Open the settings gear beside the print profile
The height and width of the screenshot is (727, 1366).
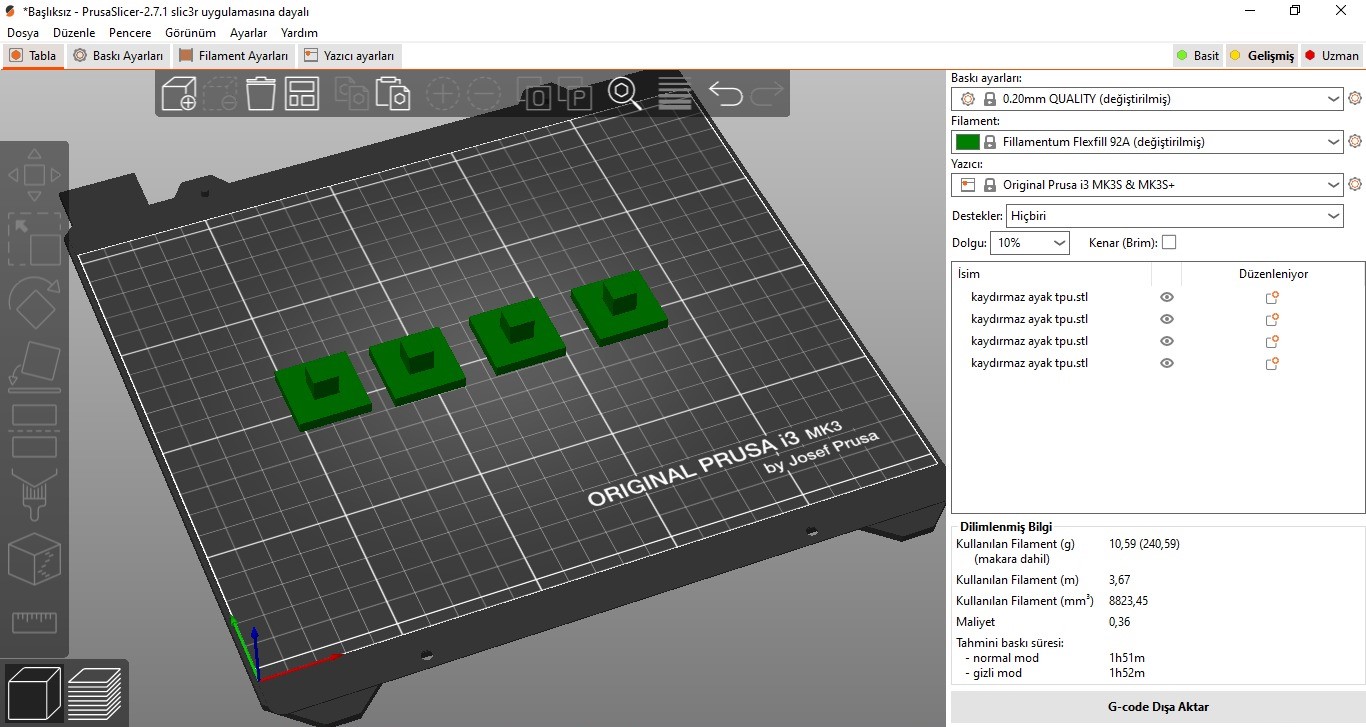click(x=1355, y=99)
